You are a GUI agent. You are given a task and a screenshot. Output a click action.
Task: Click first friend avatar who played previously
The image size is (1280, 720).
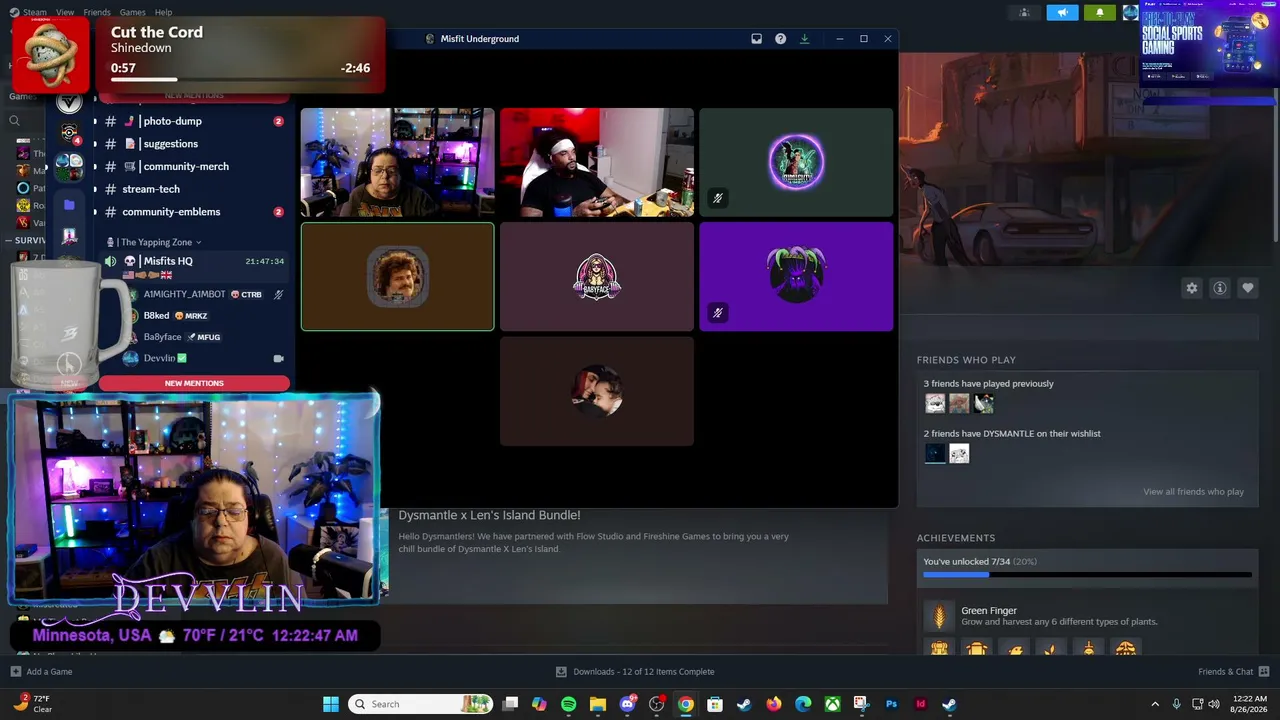tap(935, 404)
